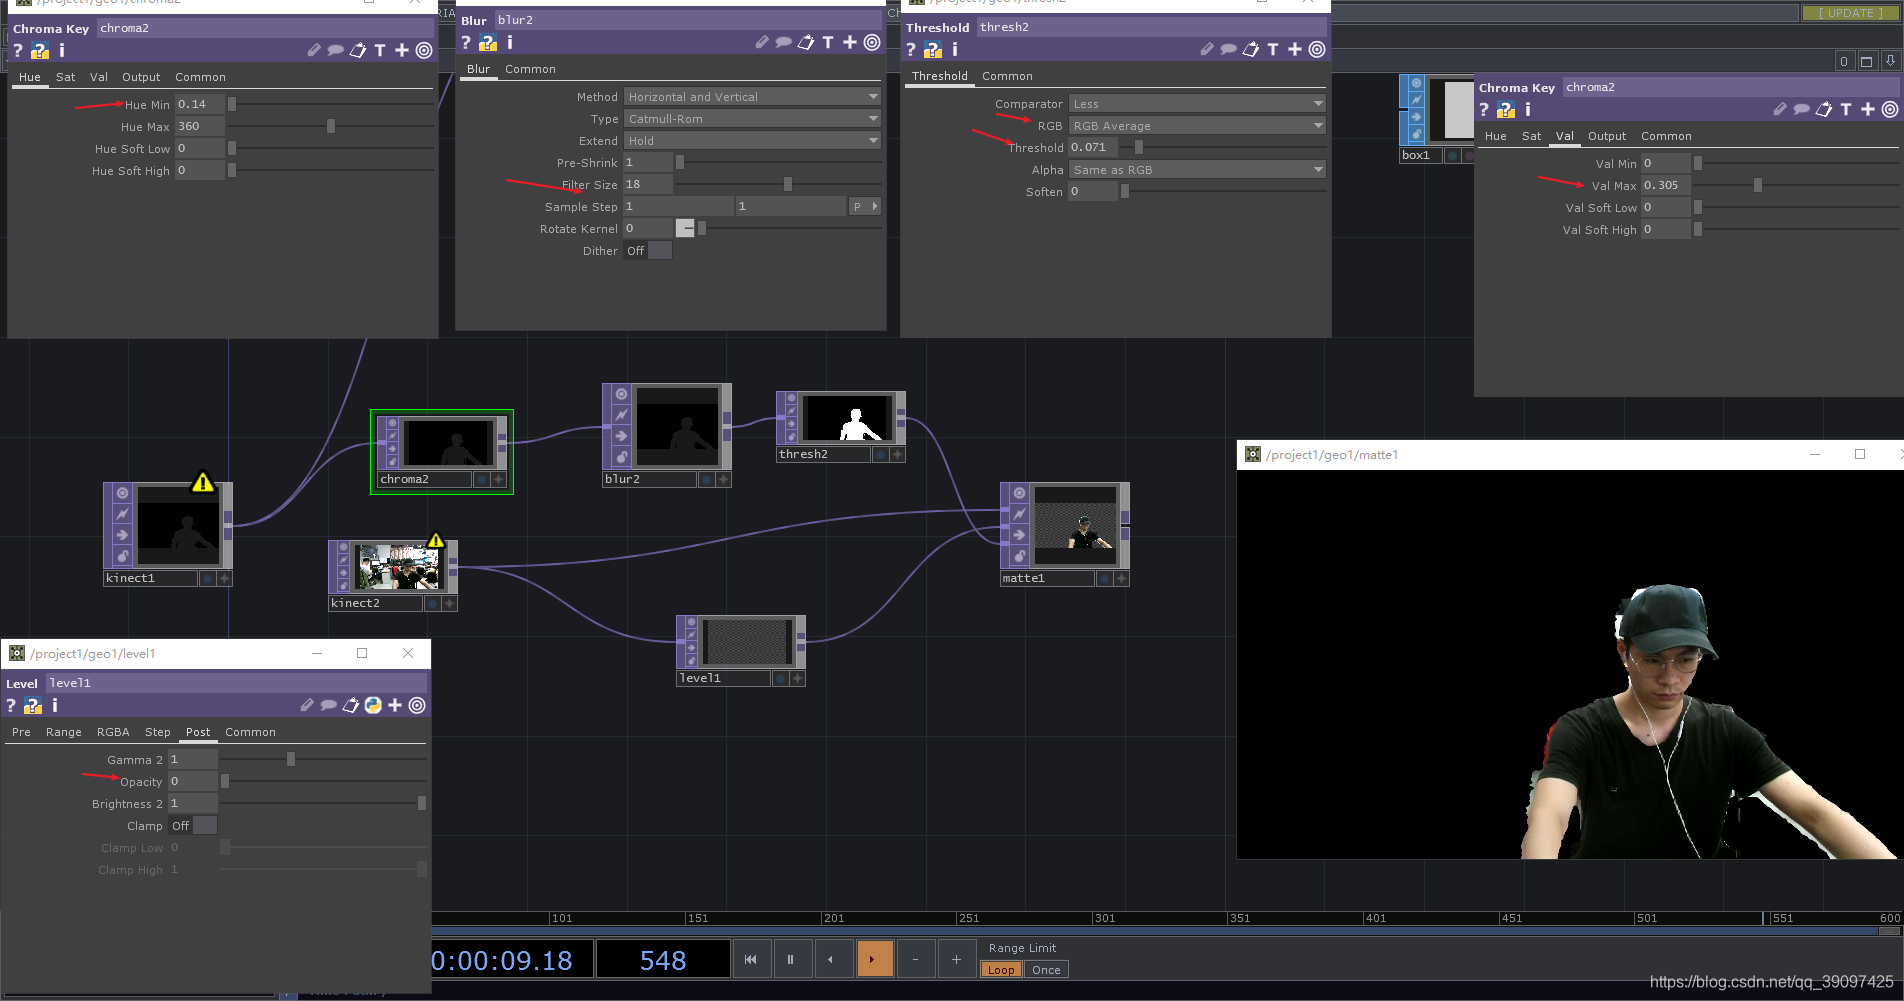The image size is (1904, 1001).
Task: Toggle lock flag on matte1 node
Action: tap(1019, 556)
